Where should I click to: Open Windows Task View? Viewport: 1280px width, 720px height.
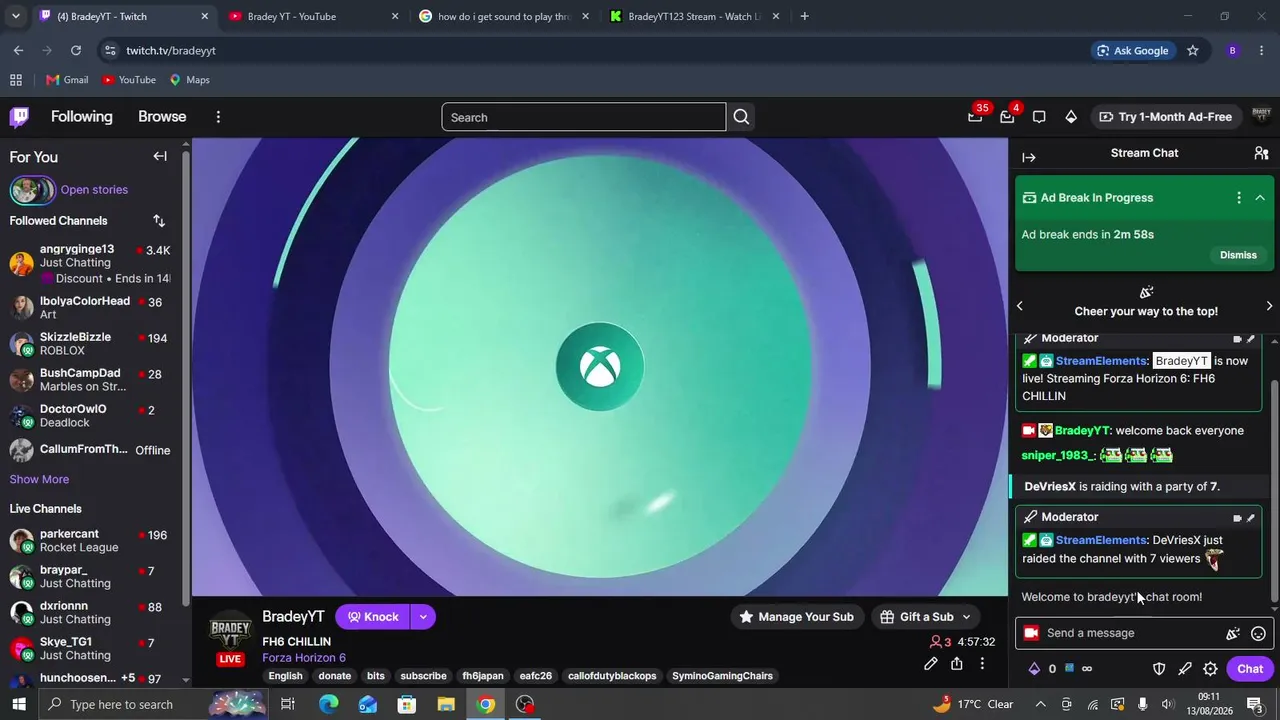pyautogui.click(x=287, y=704)
